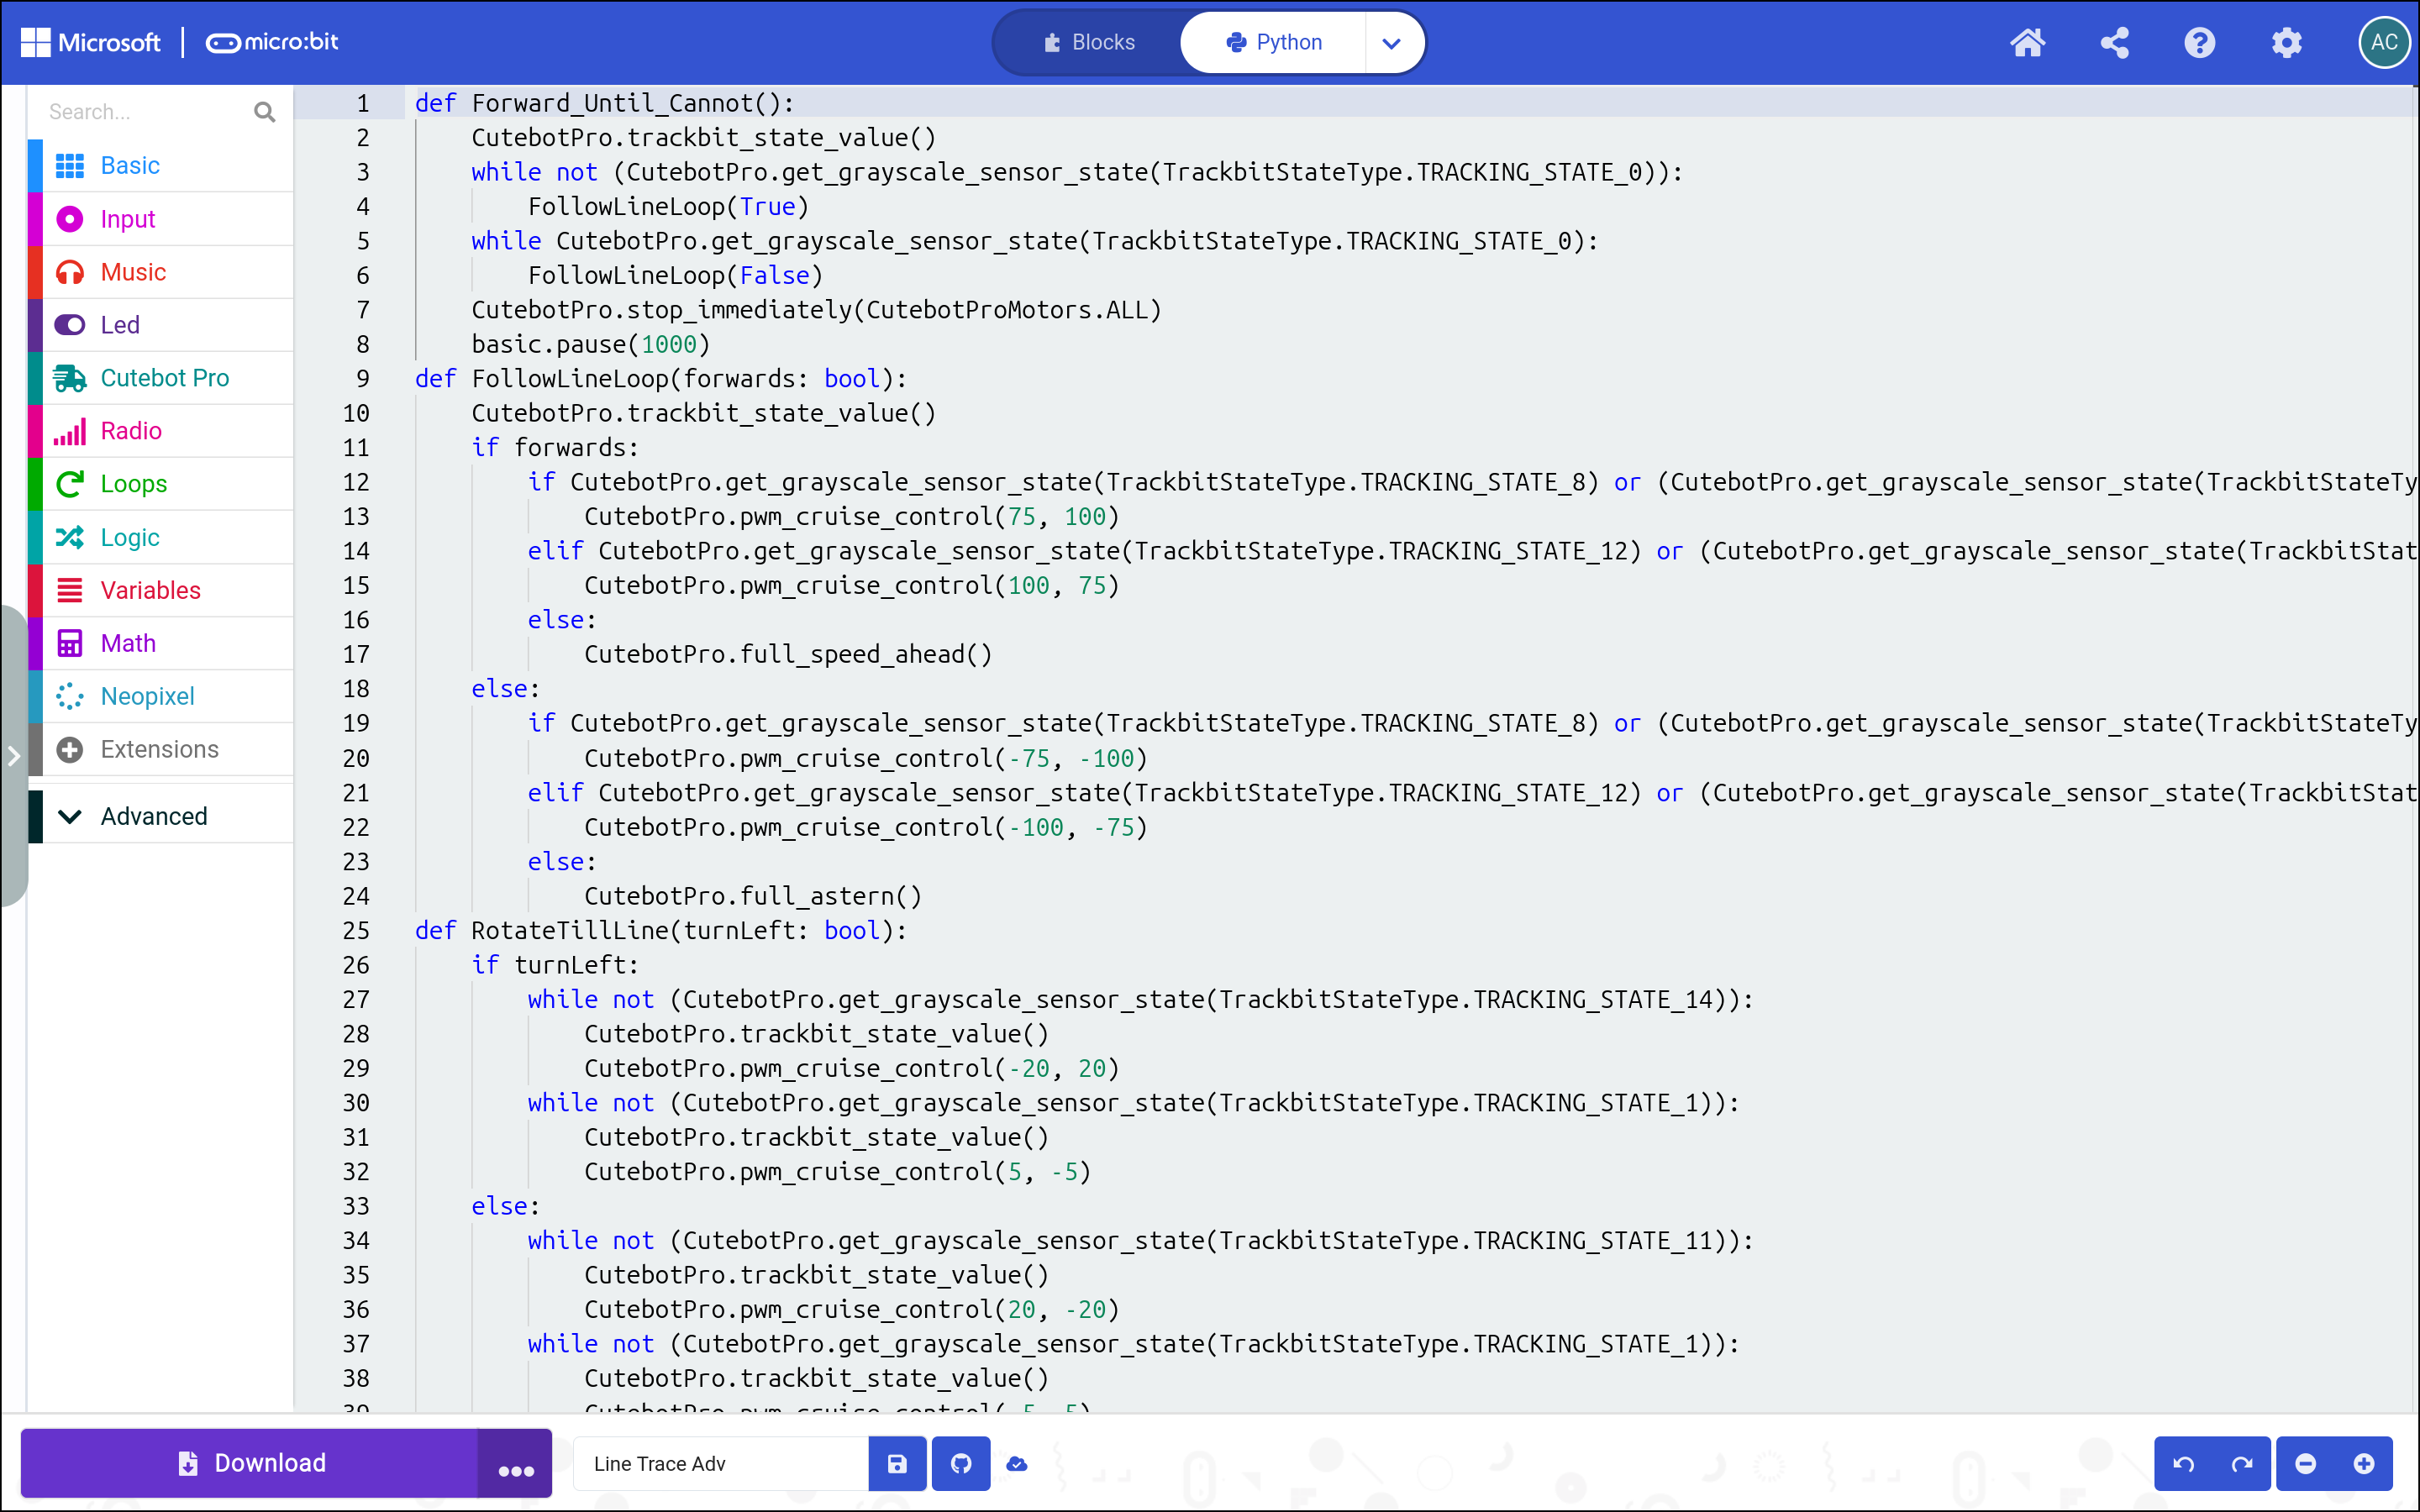Click 'CutebotPro.stop_immediately(CutebotProMotors.ALL)' on line 7
This screenshot has width=2420, height=1512.
816,310
